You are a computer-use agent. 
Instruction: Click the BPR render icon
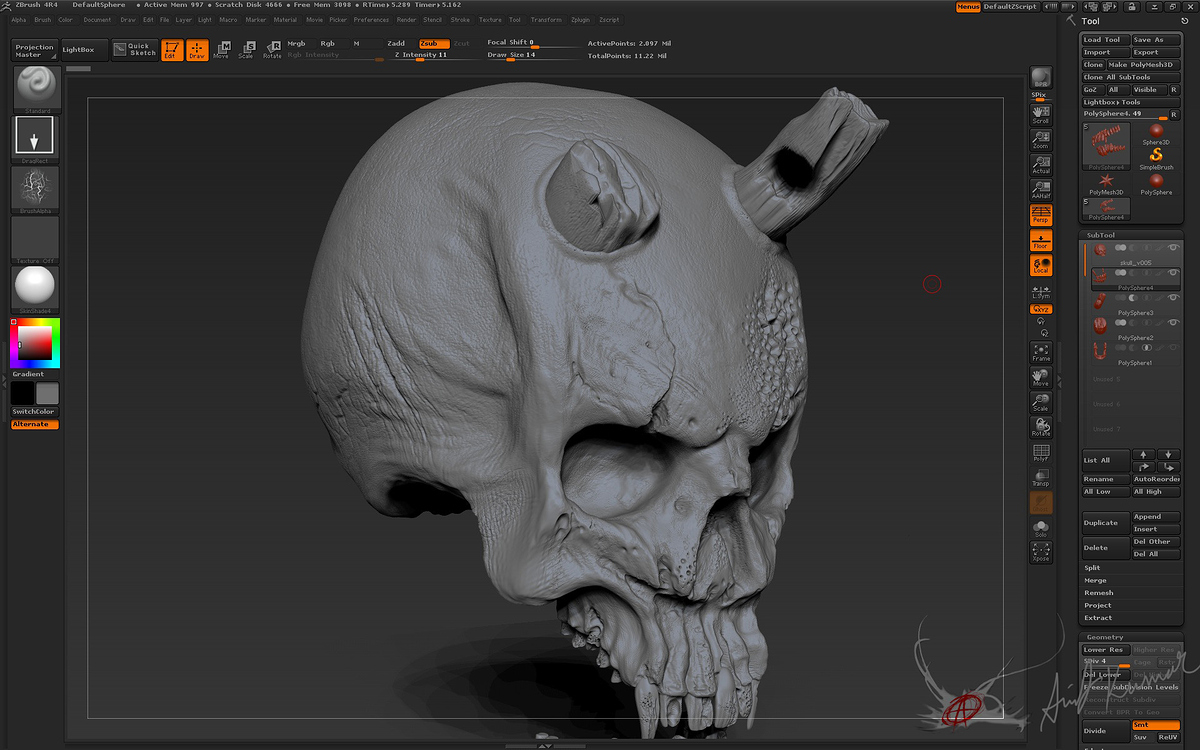pos(1040,78)
